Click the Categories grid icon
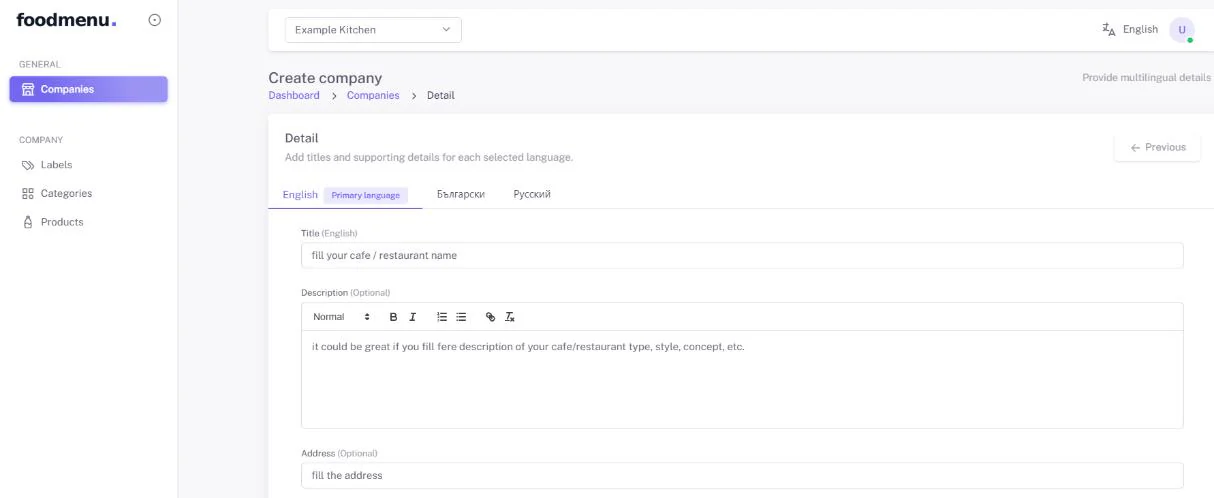1214x498 pixels. pyautogui.click(x=28, y=194)
